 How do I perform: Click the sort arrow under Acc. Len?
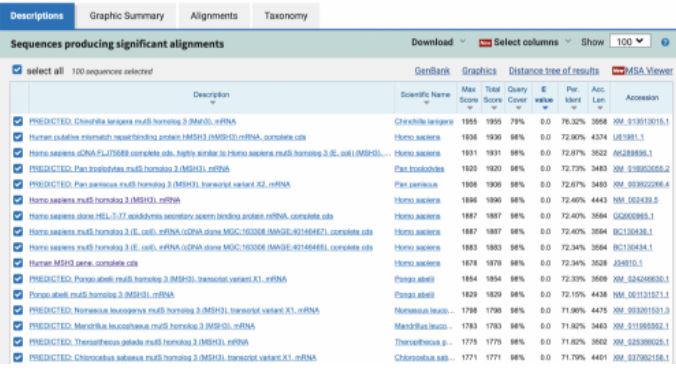click(x=600, y=108)
